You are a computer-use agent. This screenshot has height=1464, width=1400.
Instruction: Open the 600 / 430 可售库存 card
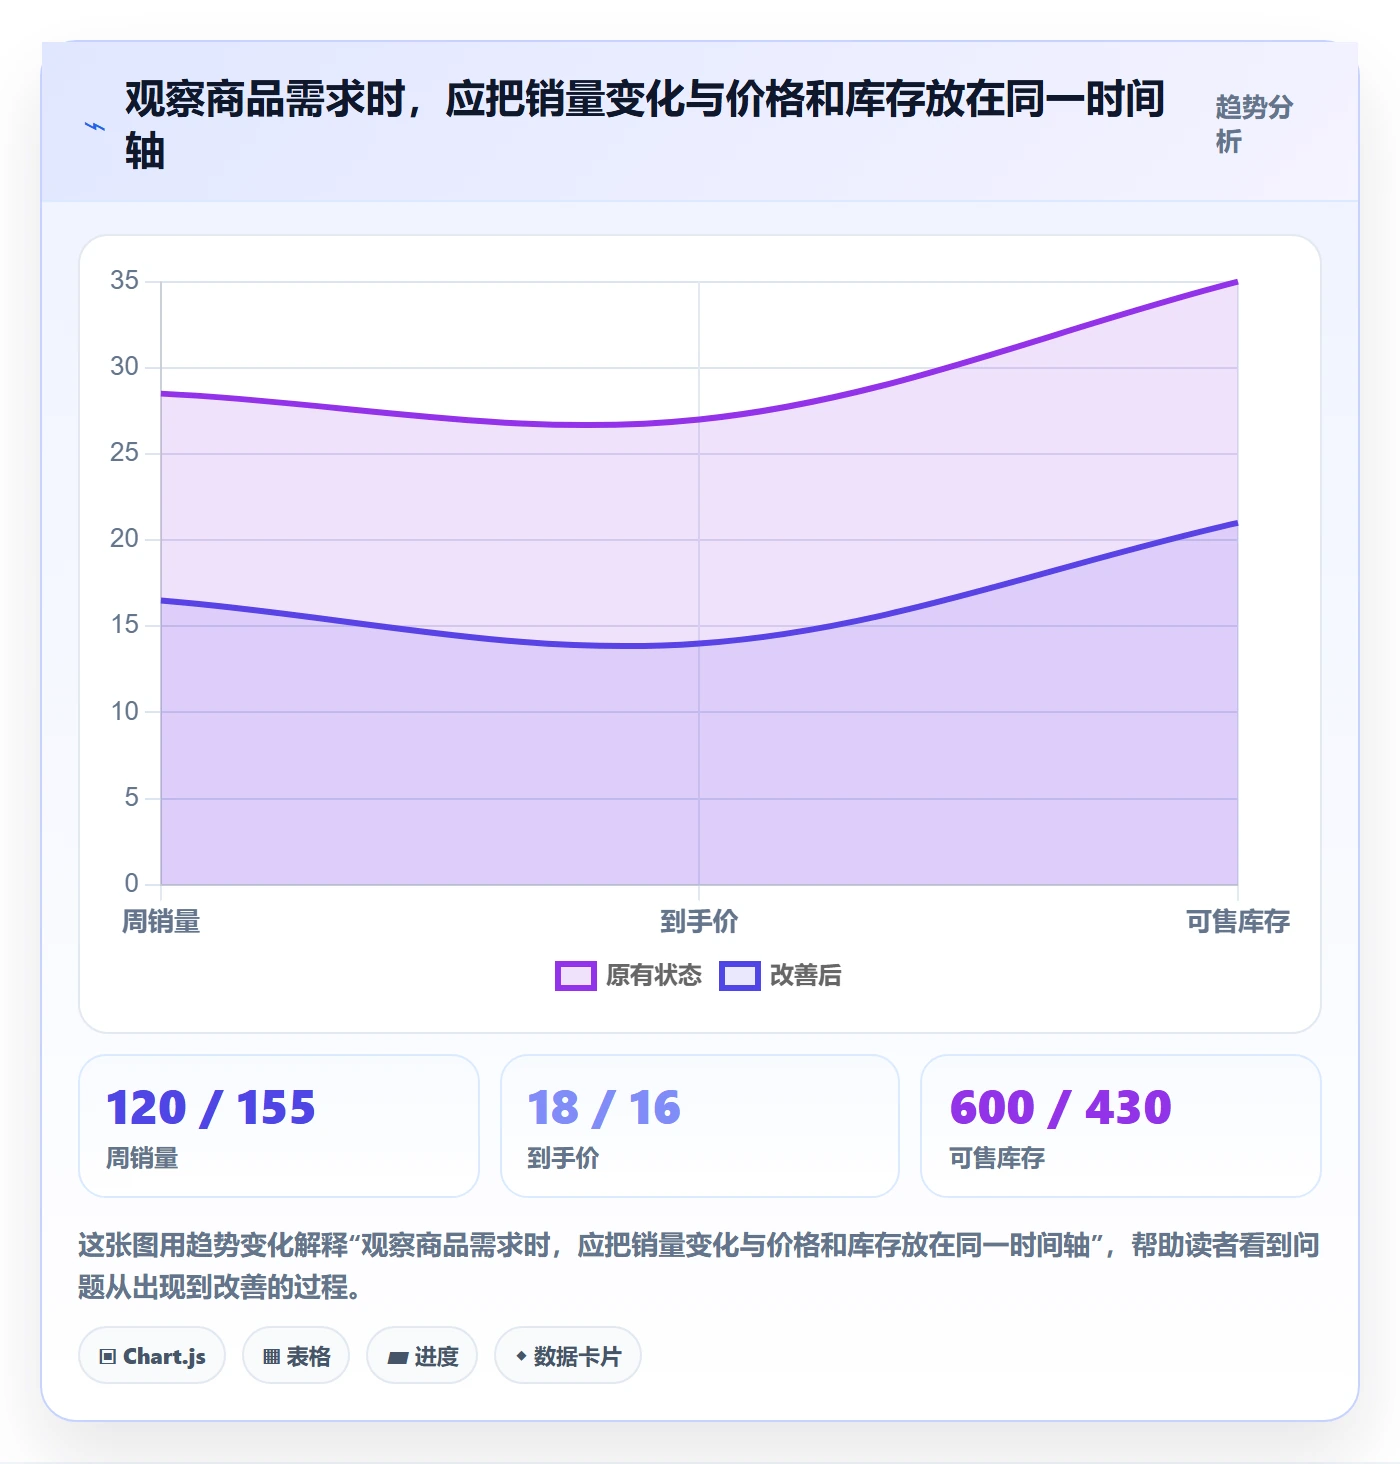[1121, 1126]
